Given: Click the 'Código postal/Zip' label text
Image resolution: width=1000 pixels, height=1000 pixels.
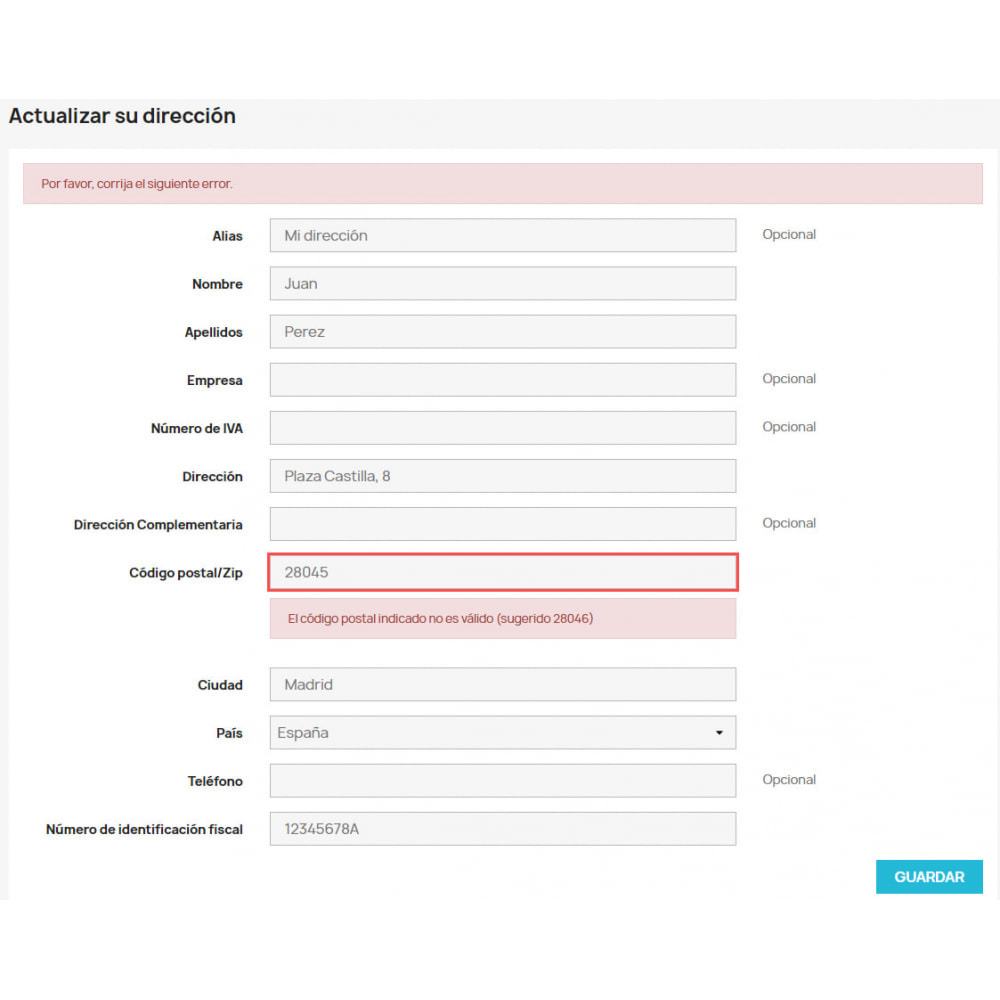Looking at the screenshot, I should [186, 573].
